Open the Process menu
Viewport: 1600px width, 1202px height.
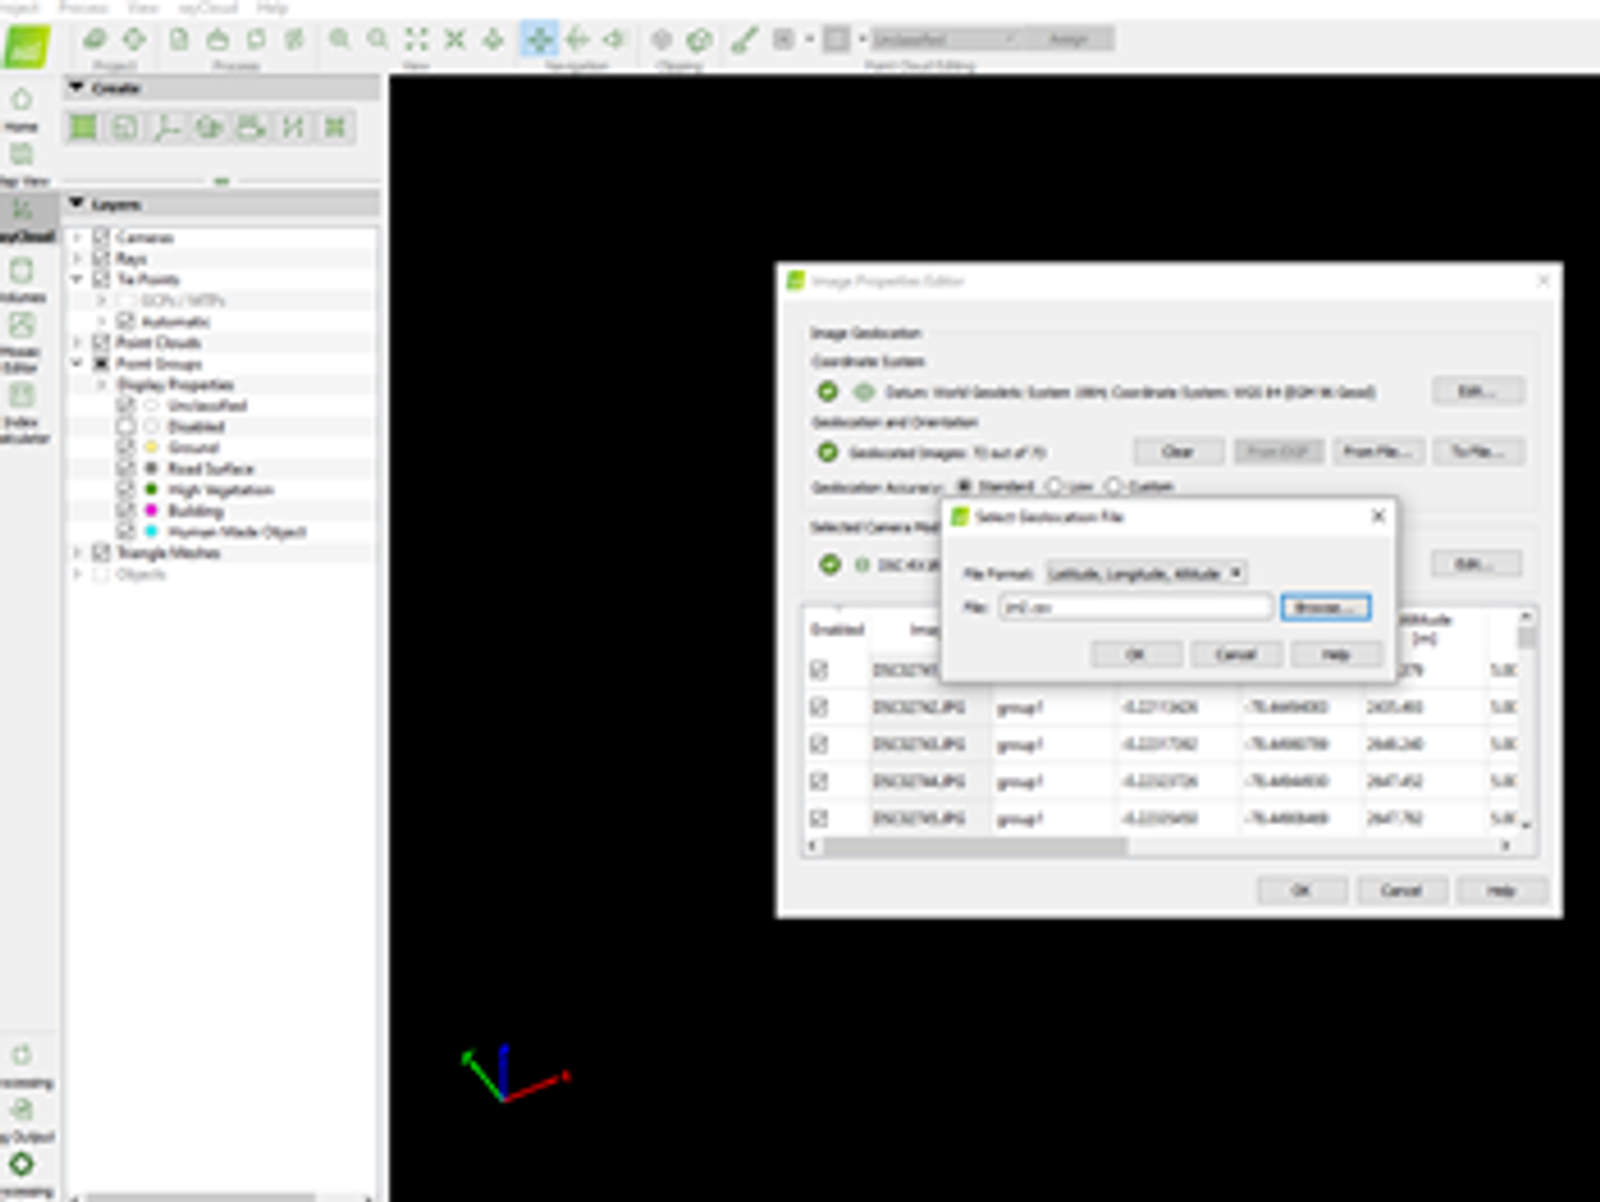[x=84, y=7]
